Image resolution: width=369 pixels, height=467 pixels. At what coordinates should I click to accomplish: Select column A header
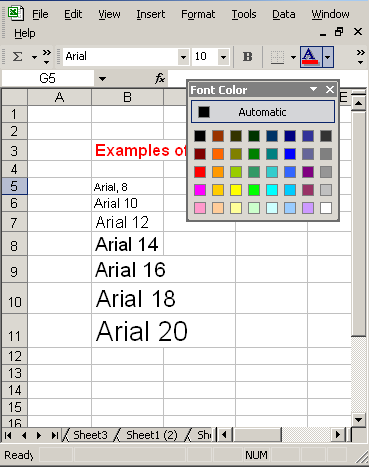(60, 97)
